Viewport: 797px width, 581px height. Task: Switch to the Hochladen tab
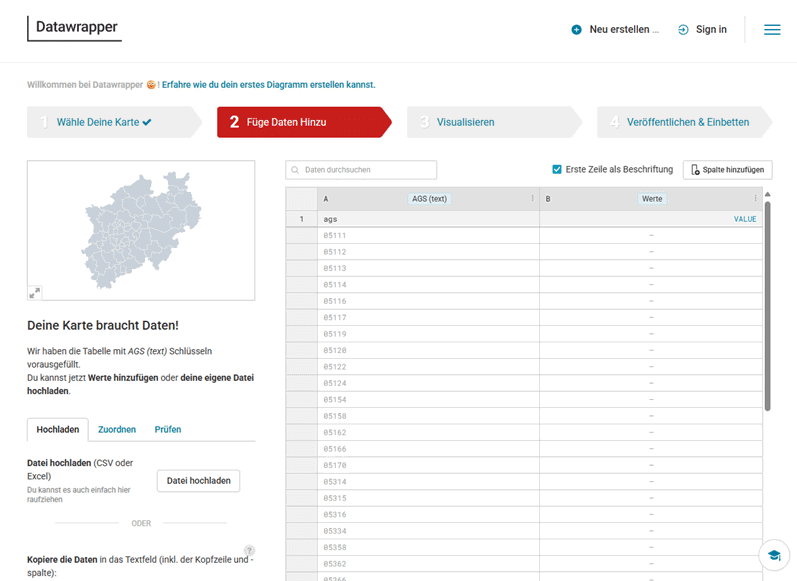[x=58, y=430]
